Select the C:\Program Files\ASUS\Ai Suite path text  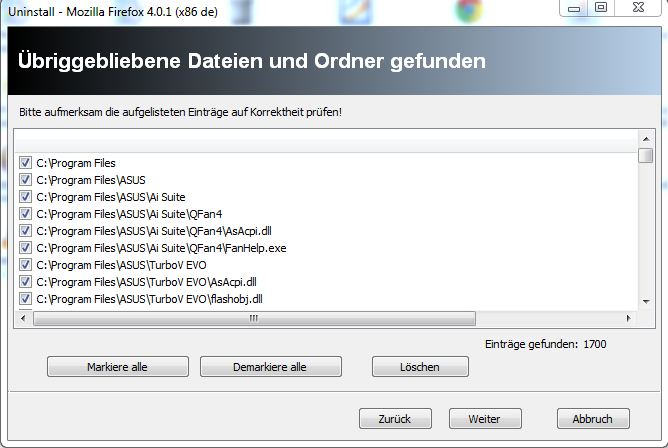[111, 197]
